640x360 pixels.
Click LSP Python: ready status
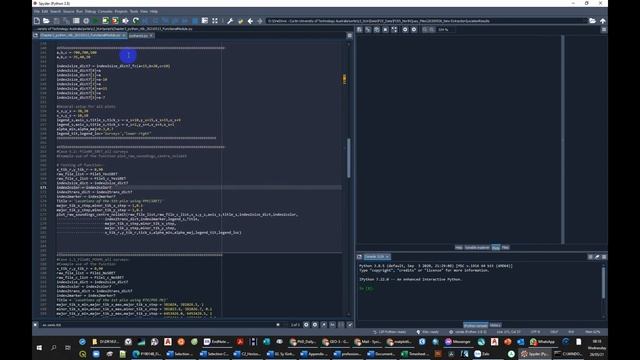tap(390, 332)
